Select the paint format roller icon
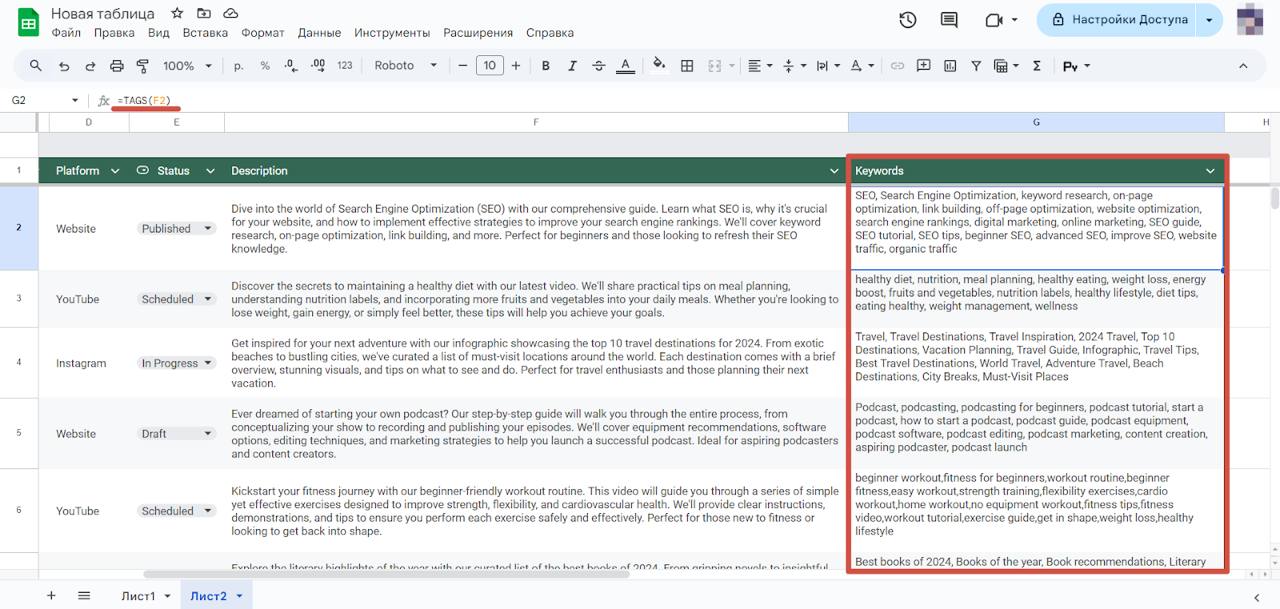Image resolution: width=1280 pixels, height=609 pixels. click(142, 66)
